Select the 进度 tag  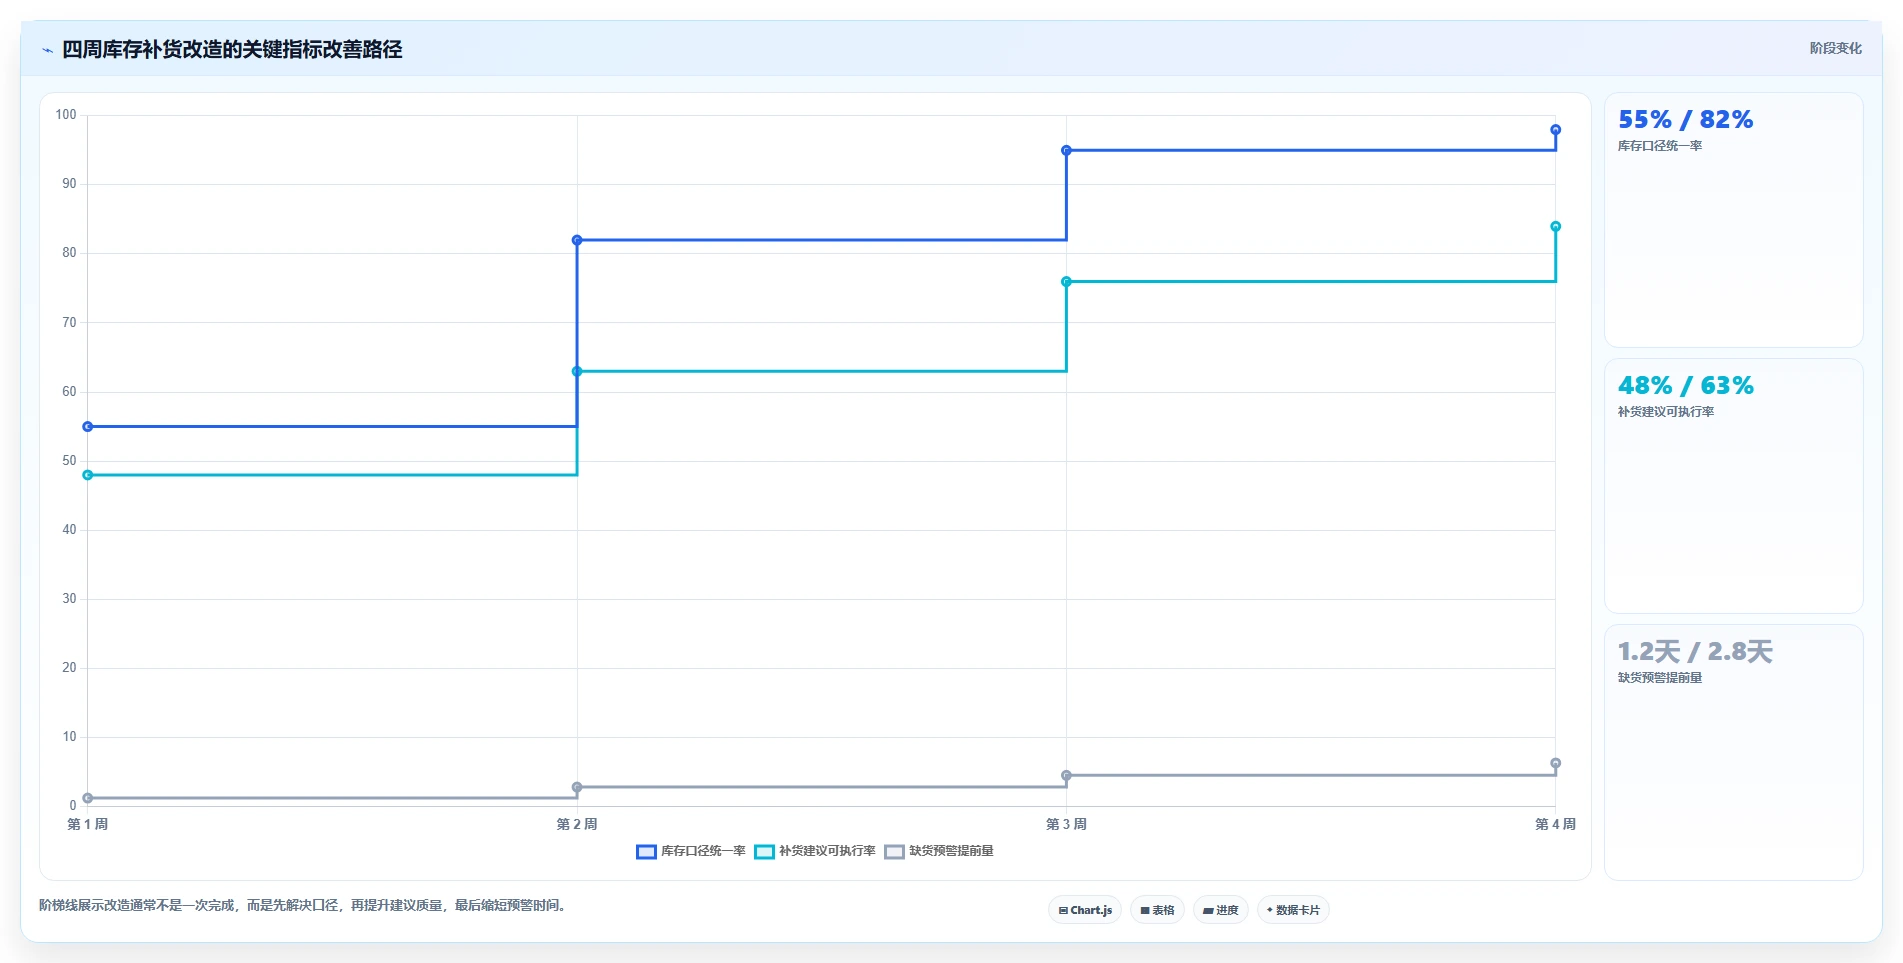point(1220,910)
